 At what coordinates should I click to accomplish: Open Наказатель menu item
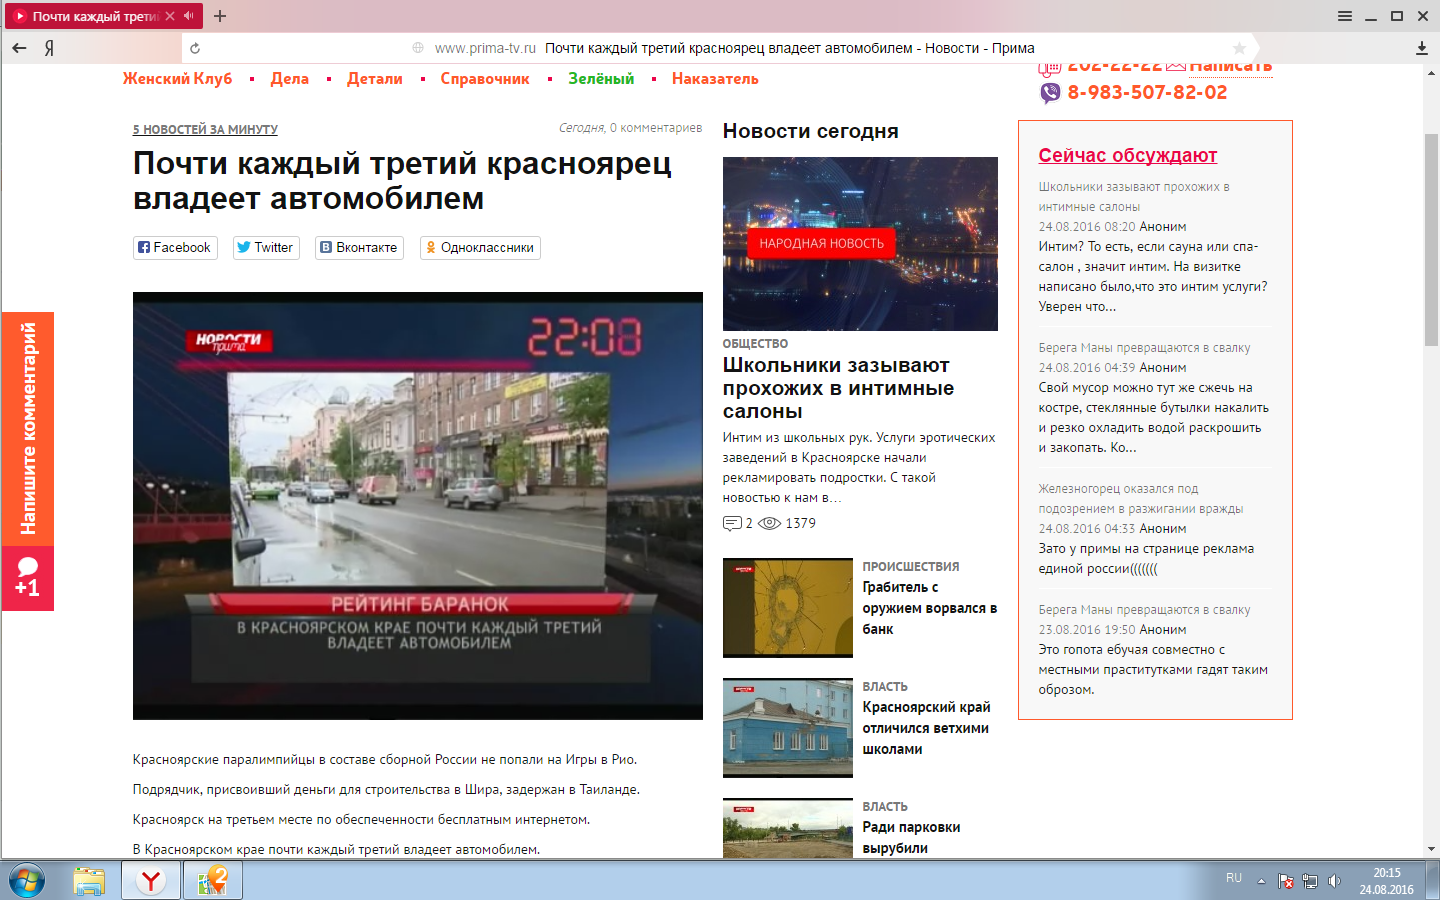715,79
